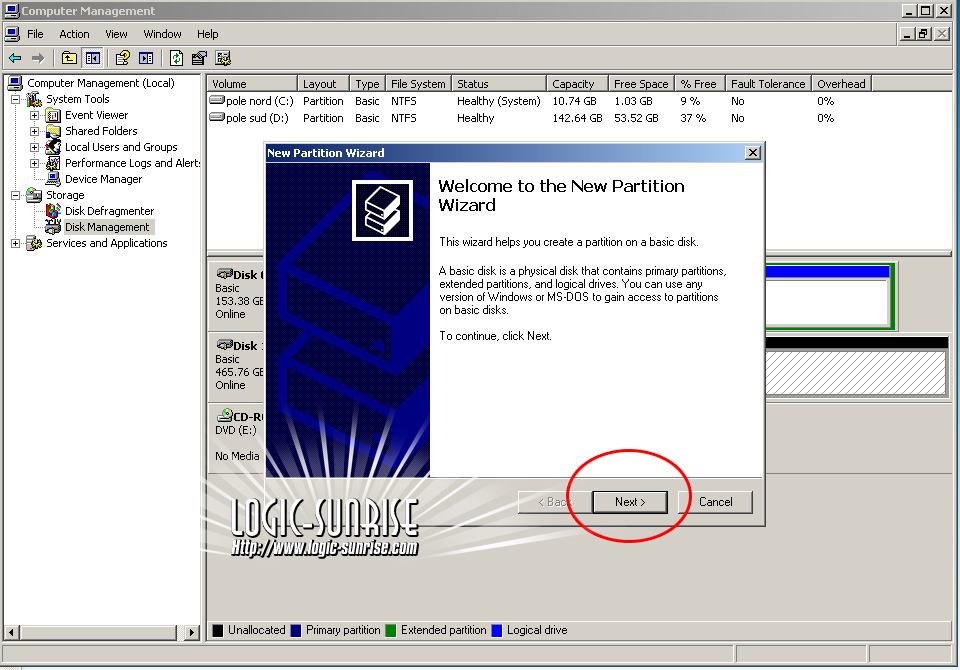The height and width of the screenshot is (670, 960).
Task: Expand the Local Users and Groups node
Action: [x=35, y=147]
